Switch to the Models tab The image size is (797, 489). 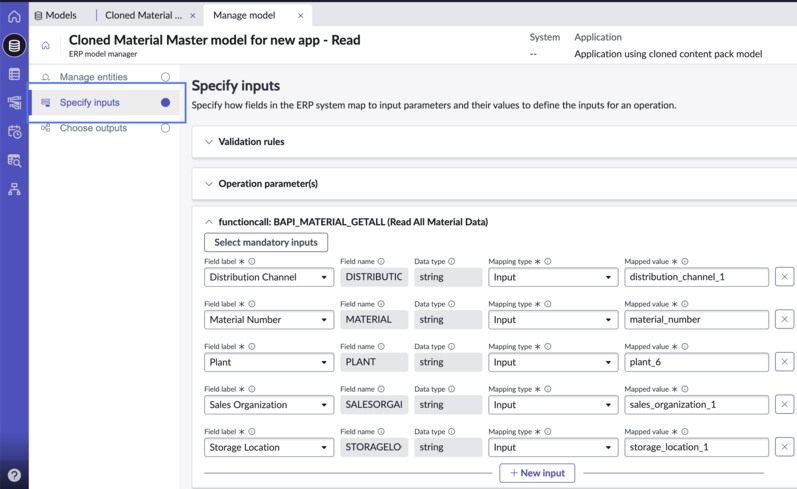[x=56, y=15]
